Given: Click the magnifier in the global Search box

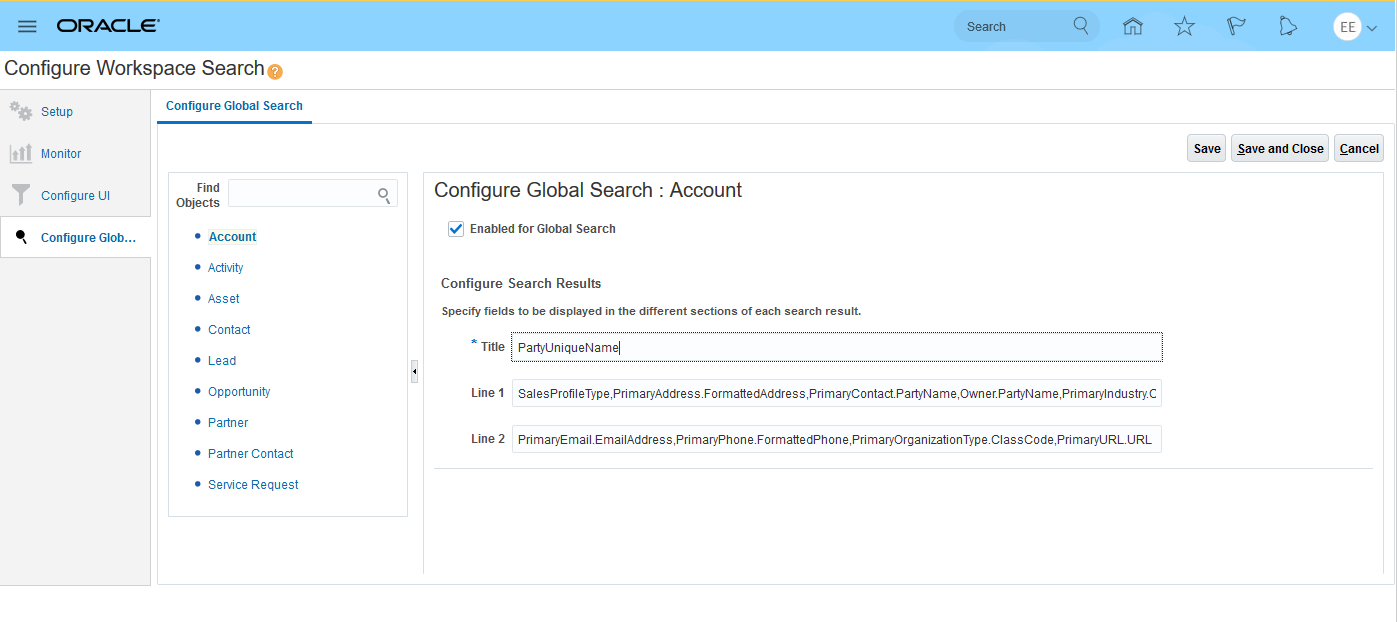Looking at the screenshot, I should coord(1081,26).
